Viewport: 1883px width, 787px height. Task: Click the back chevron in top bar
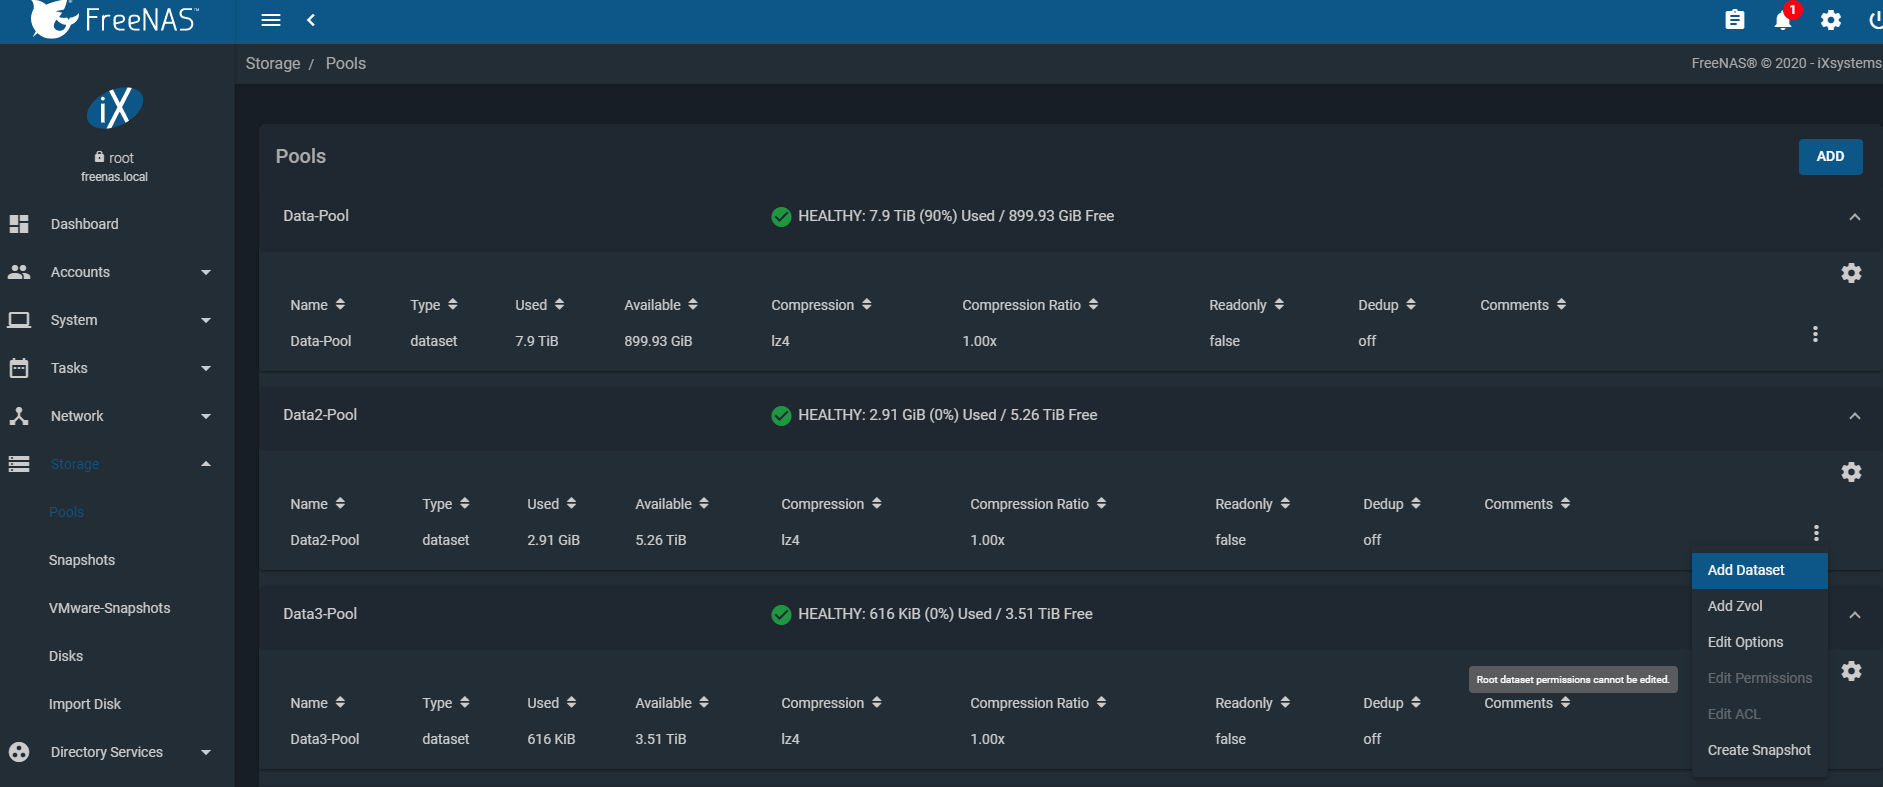tap(311, 21)
